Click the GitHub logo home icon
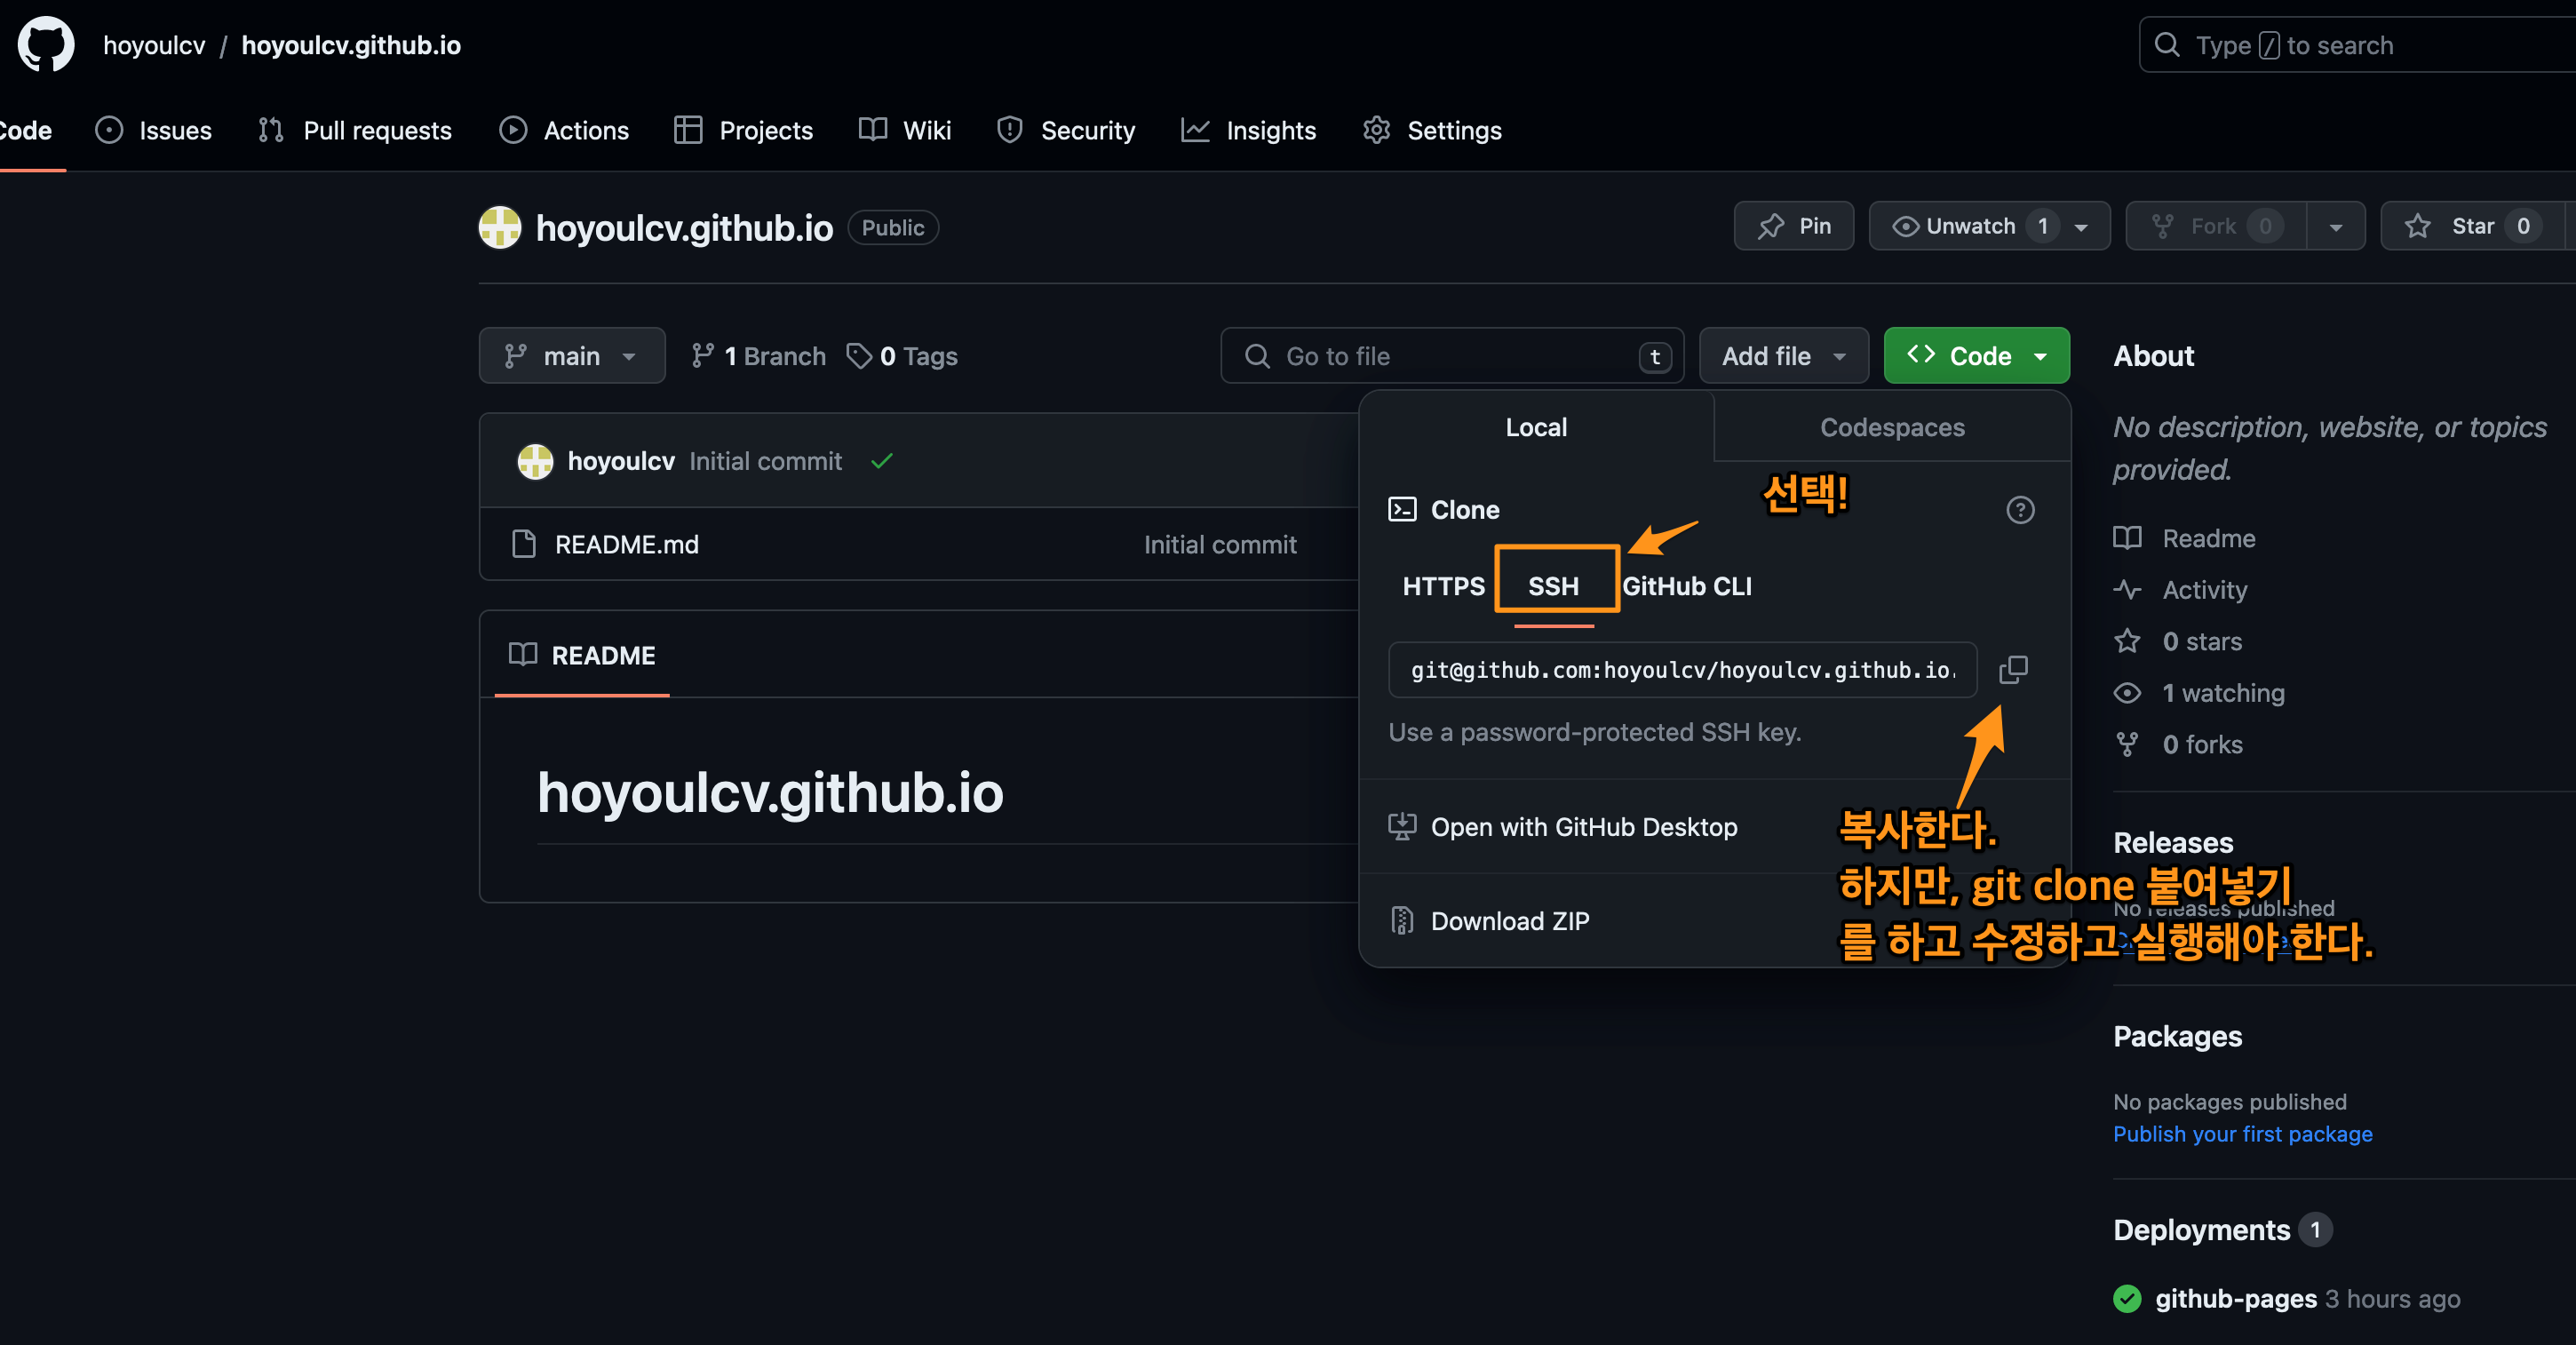This screenshot has height=1345, width=2576. (46, 45)
